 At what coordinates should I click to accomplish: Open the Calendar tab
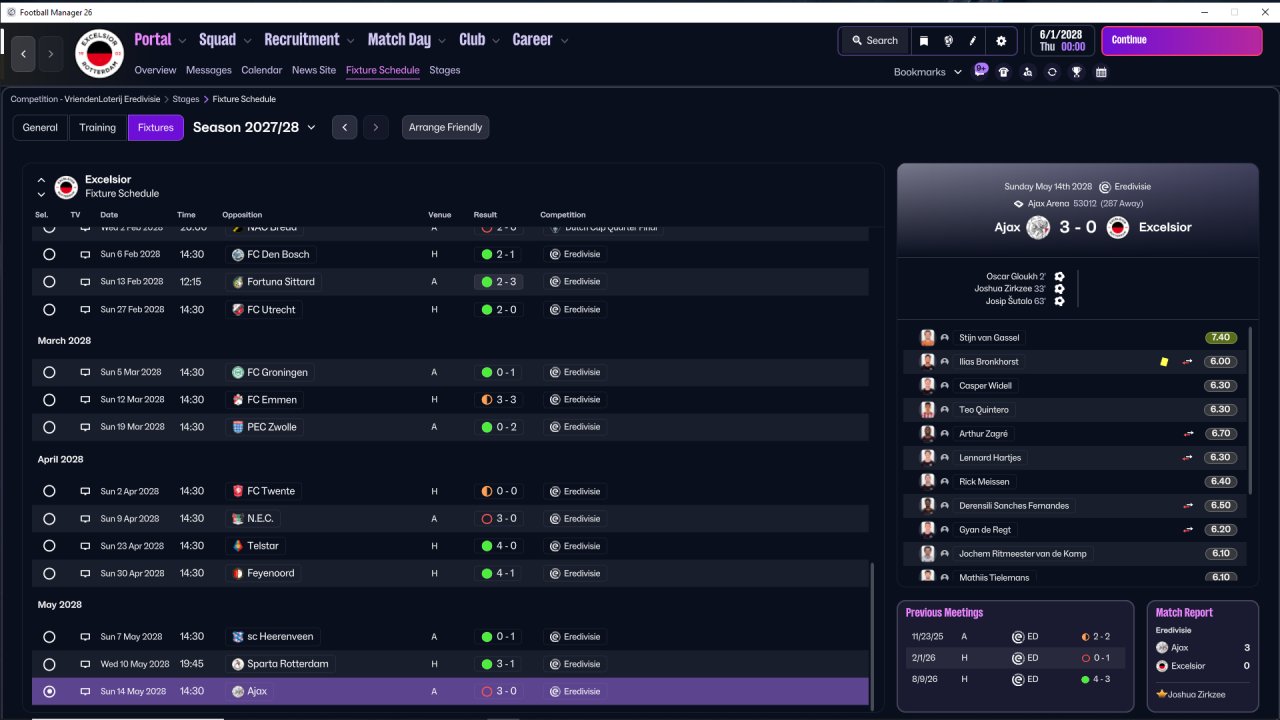[x=262, y=70]
